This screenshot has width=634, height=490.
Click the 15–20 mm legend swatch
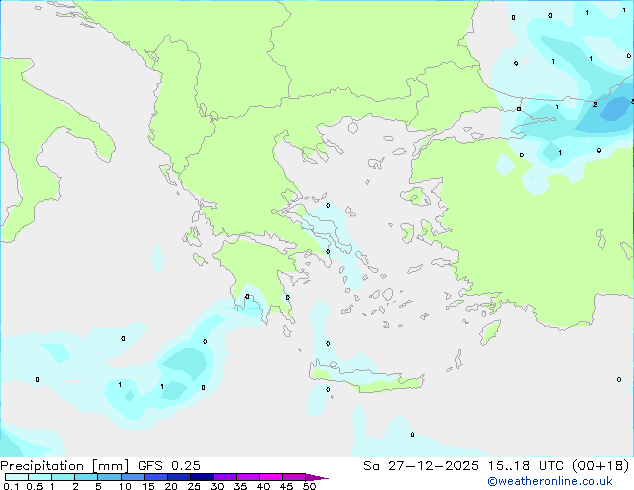tap(156, 477)
